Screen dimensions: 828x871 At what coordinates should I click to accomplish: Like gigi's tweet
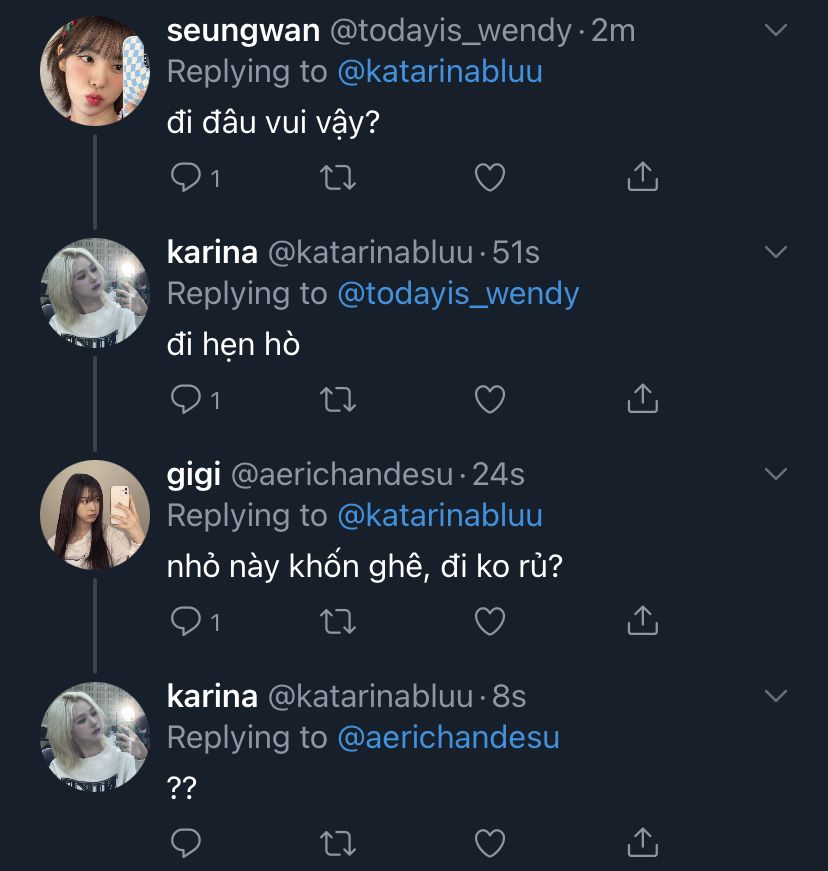[x=489, y=622]
